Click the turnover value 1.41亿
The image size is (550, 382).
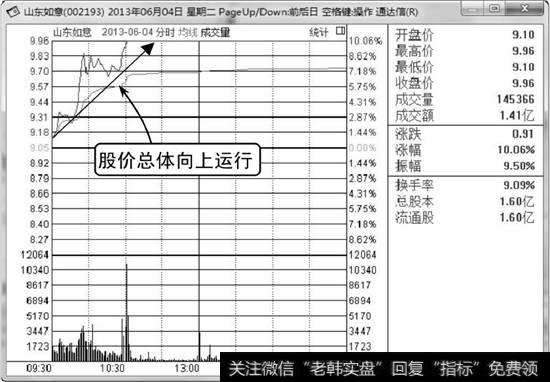[517, 115]
